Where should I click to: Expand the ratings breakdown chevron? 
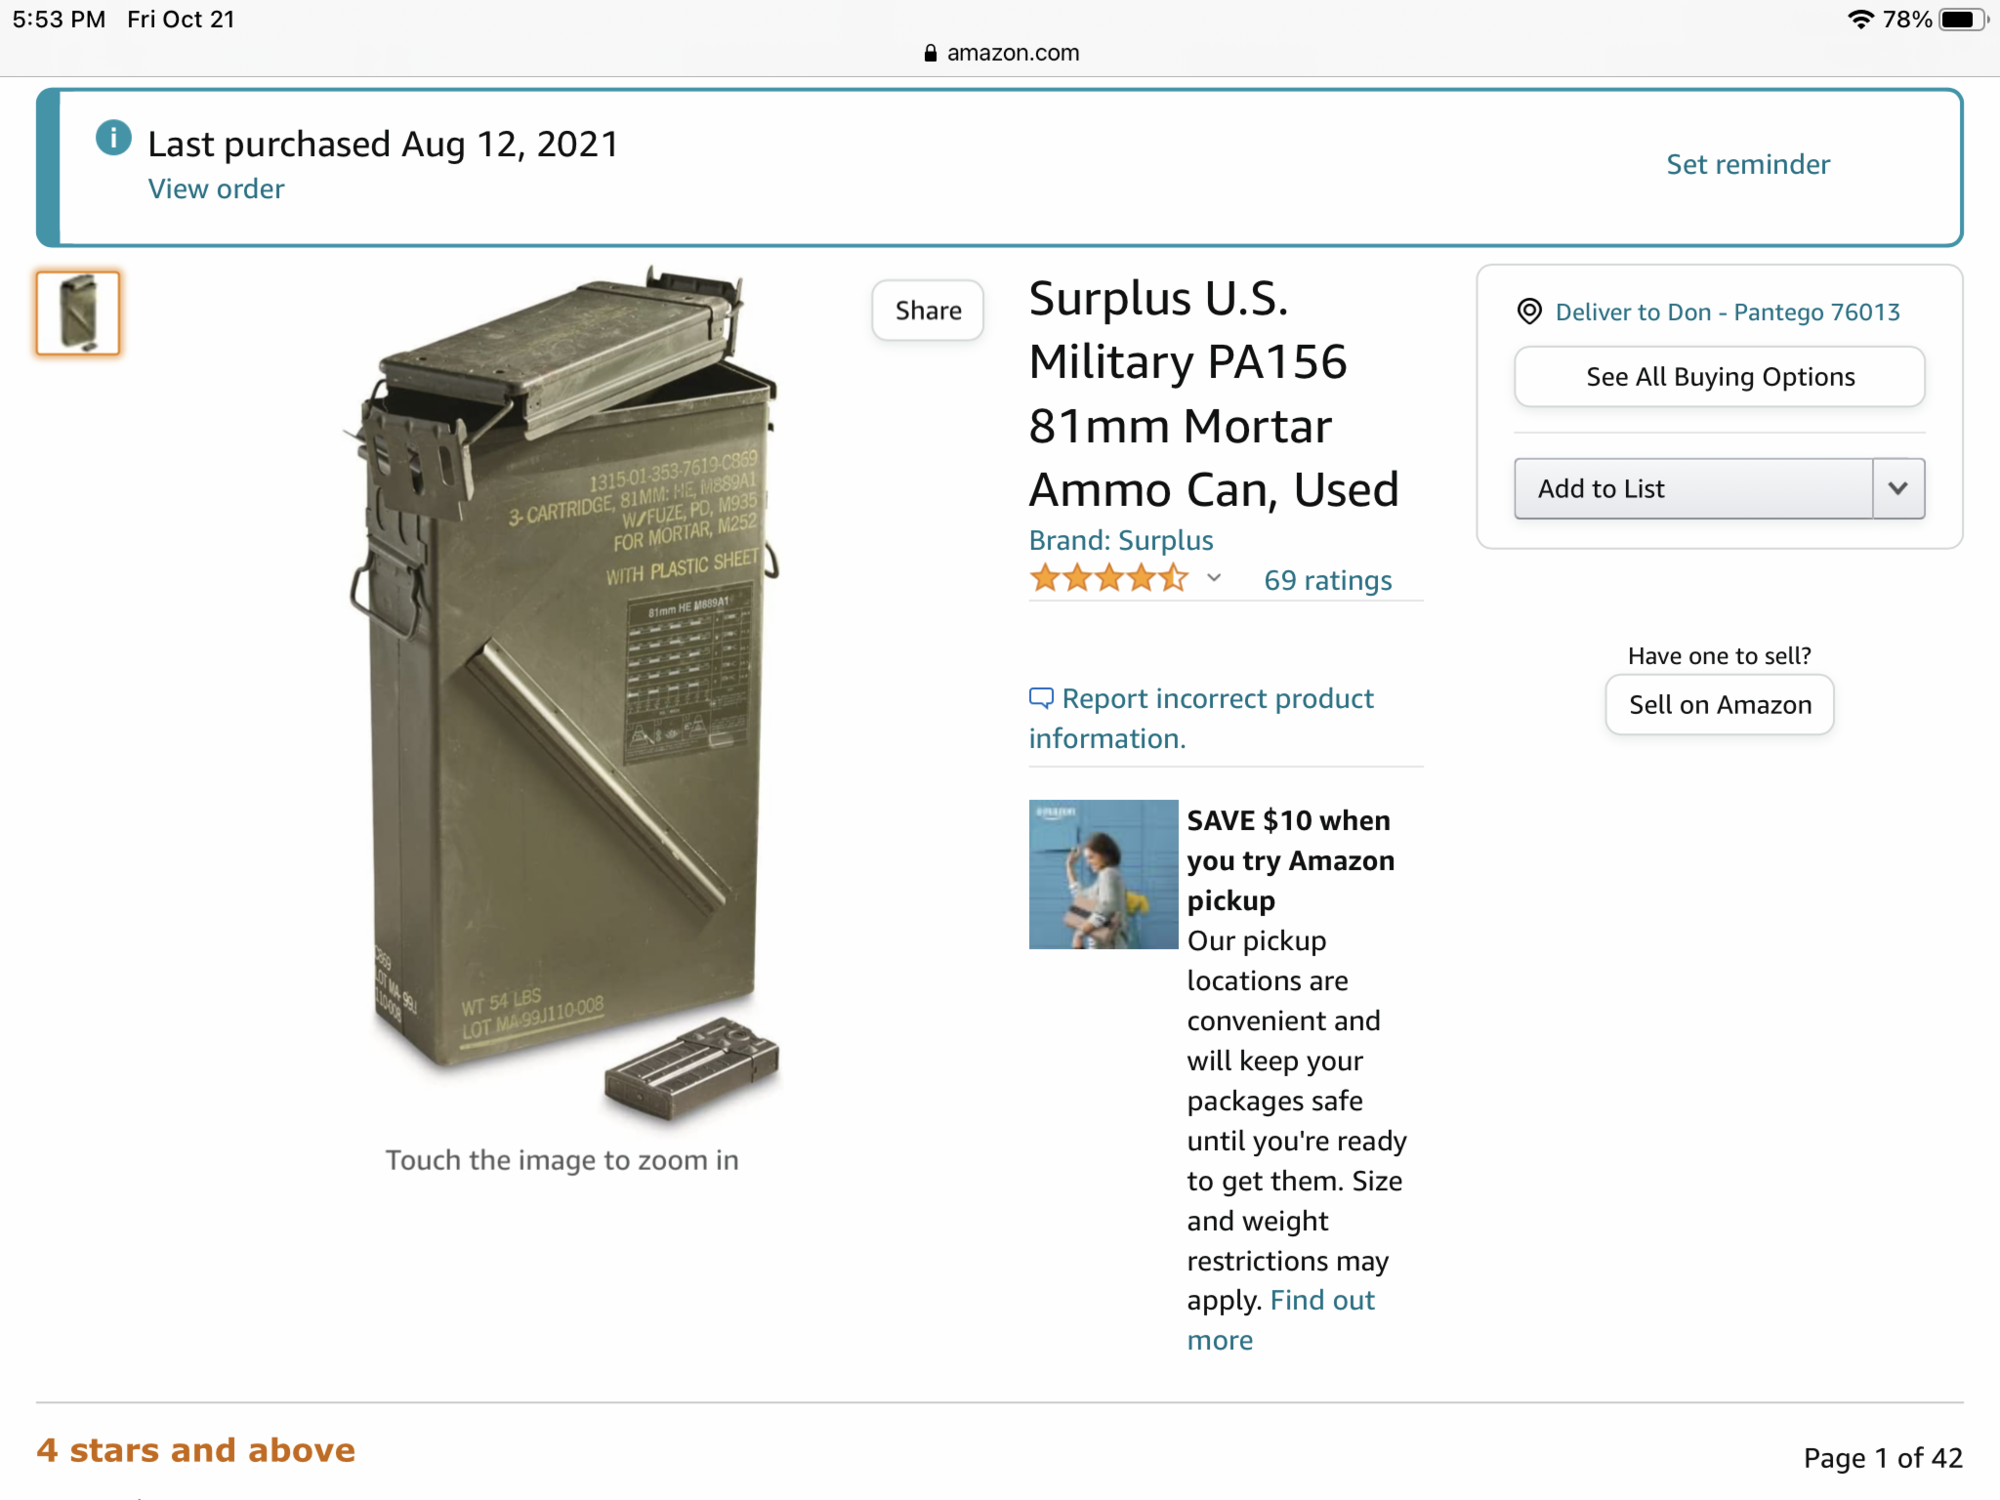click(1214, 578)
